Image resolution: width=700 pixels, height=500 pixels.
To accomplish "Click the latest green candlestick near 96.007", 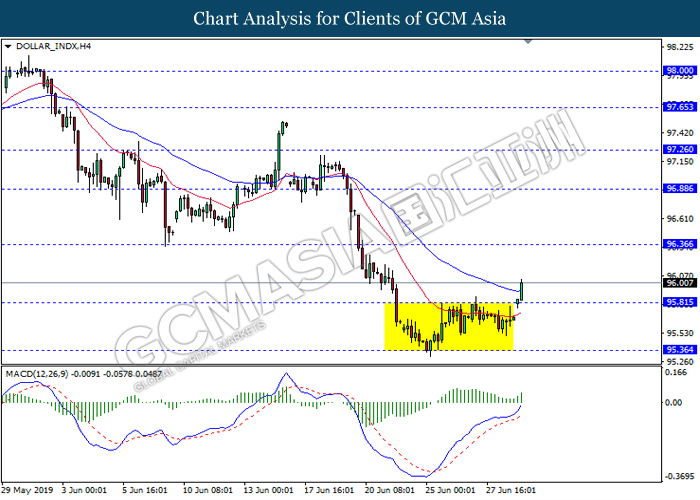I will (x=521, y=290).
